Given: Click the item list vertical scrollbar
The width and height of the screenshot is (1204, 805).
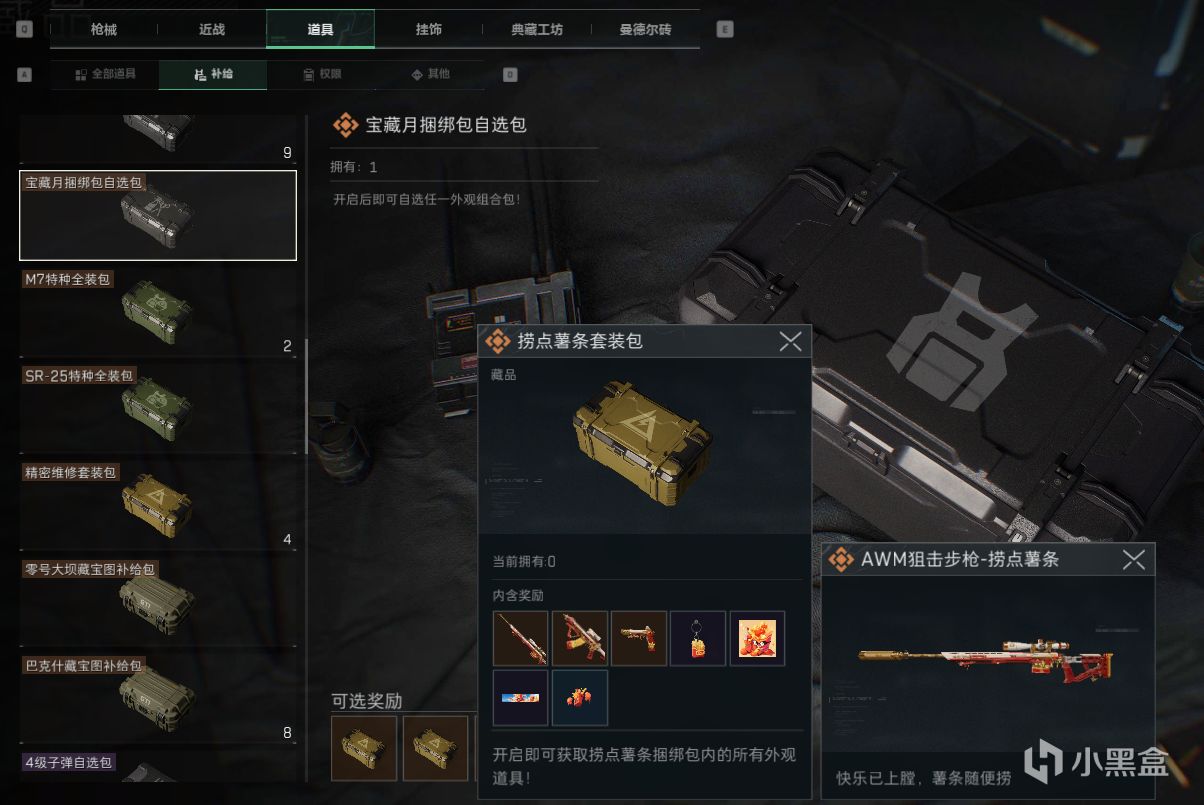Looking at the screenshot, I should pyautogui.click(x=307, y=397).
